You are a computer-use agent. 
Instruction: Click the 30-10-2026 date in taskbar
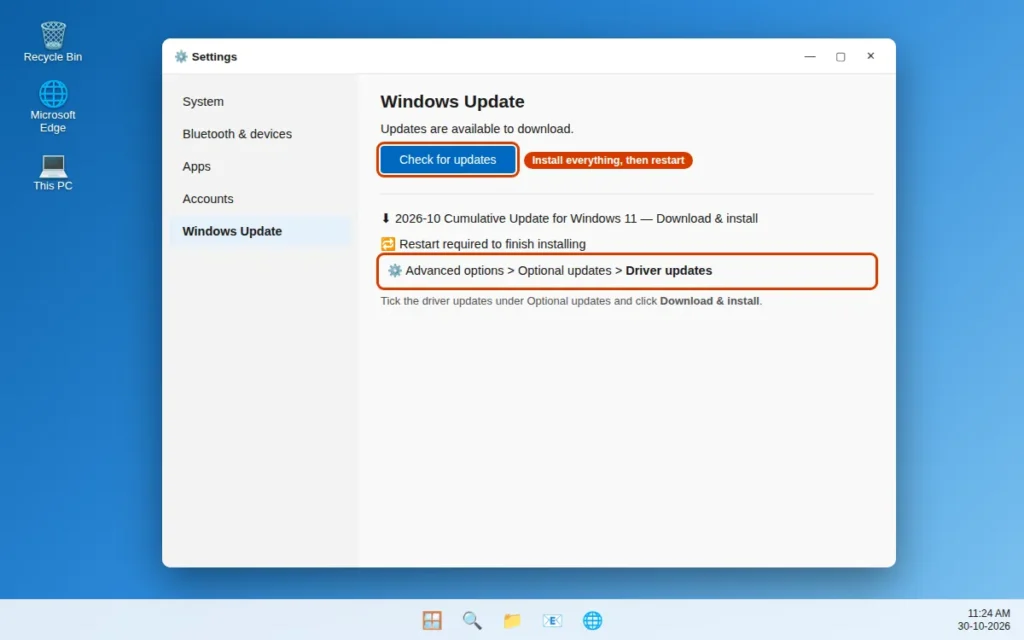pos(984,626)
